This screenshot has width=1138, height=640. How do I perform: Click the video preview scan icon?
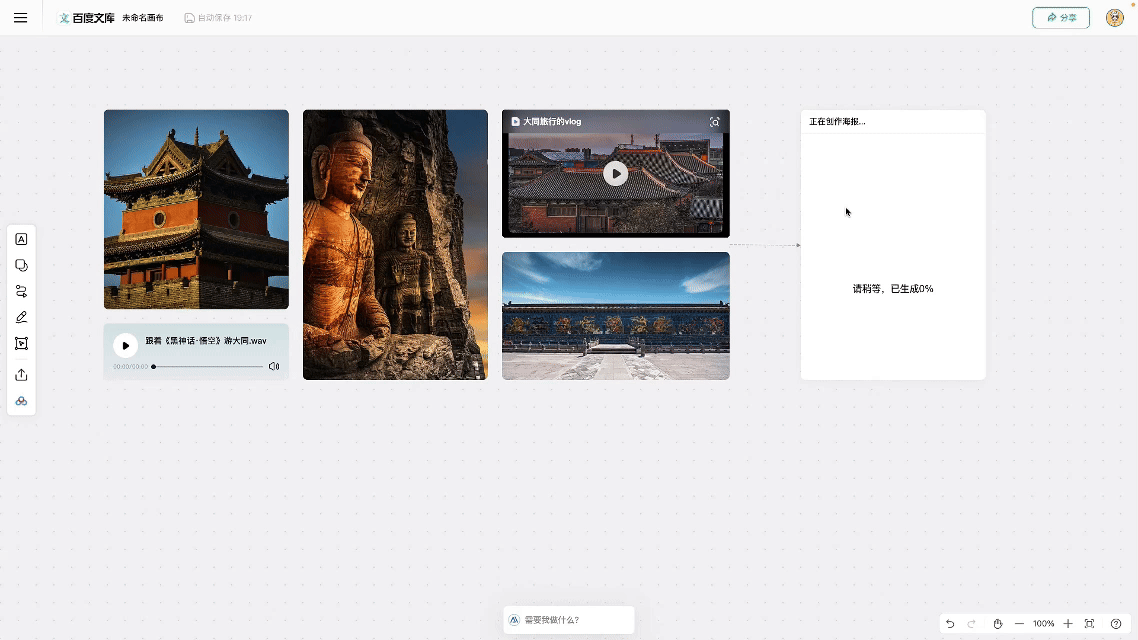(x=715, y=122)
